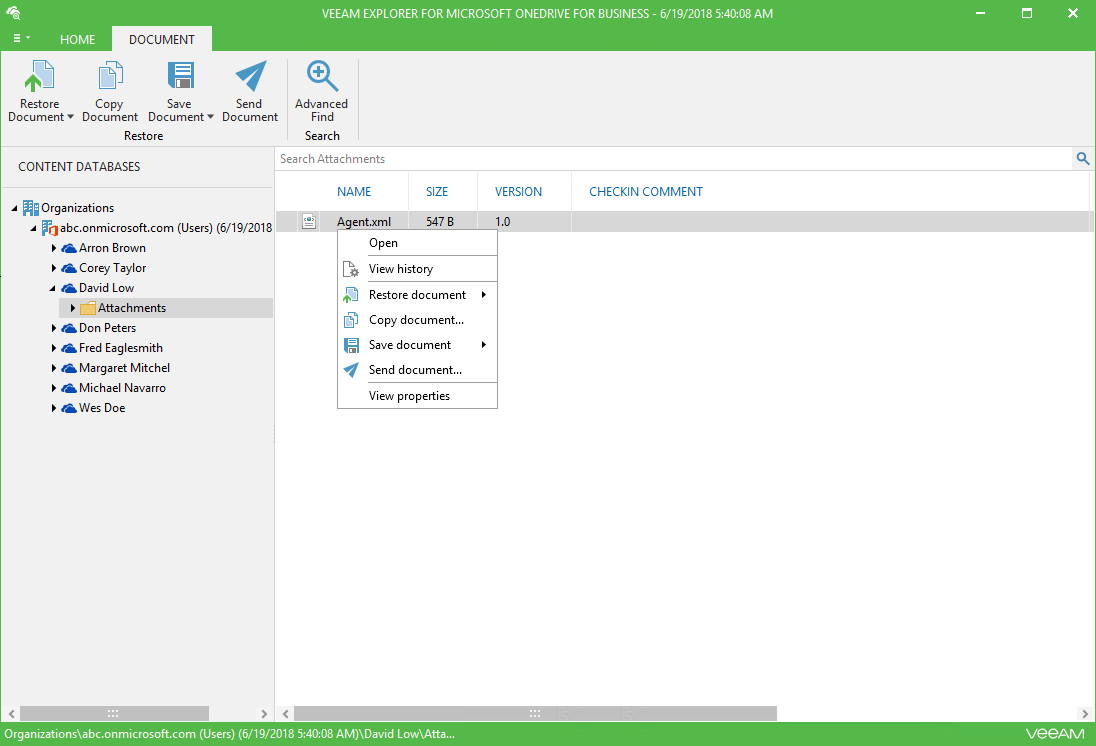Choose Copy document... menu entry

[x=417, y=320]
